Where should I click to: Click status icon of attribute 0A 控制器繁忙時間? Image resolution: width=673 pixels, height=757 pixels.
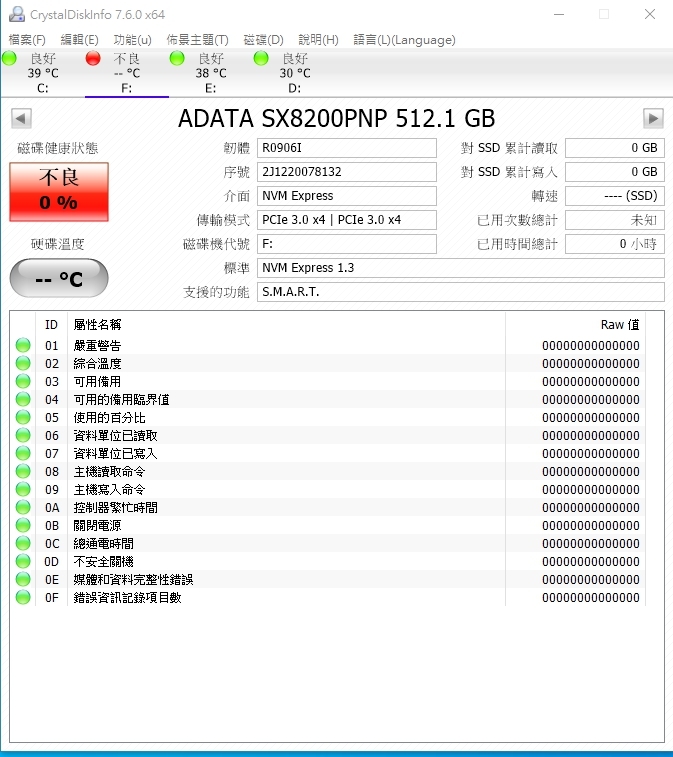(23, 507)
